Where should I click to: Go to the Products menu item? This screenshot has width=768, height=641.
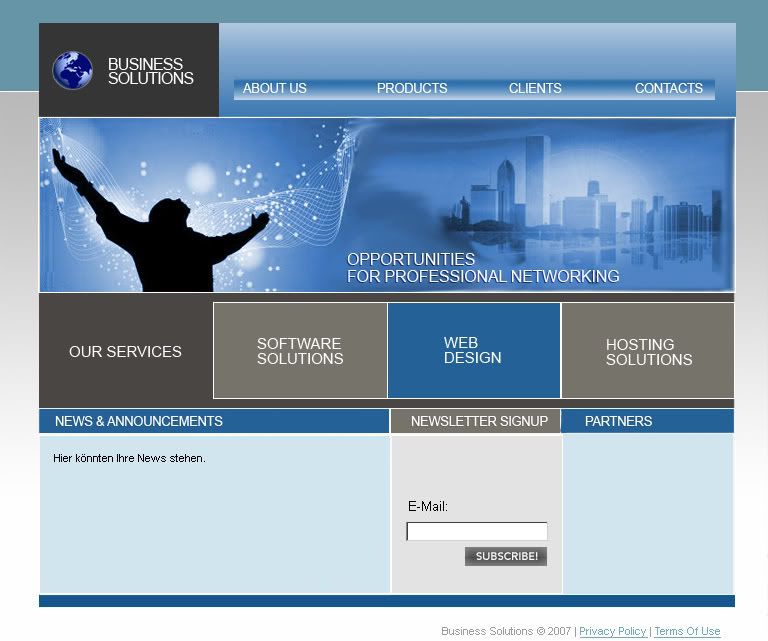click(411, 89)
